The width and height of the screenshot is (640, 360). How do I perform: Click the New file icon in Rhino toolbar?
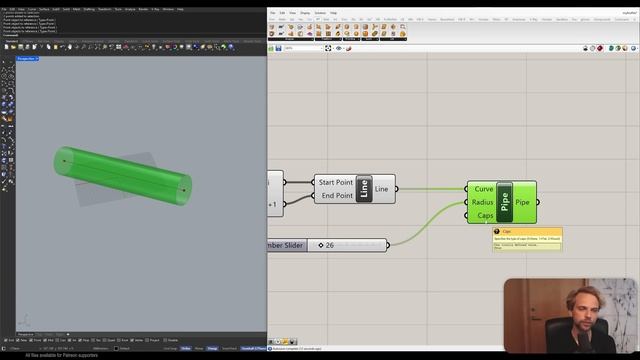point(6,47)
